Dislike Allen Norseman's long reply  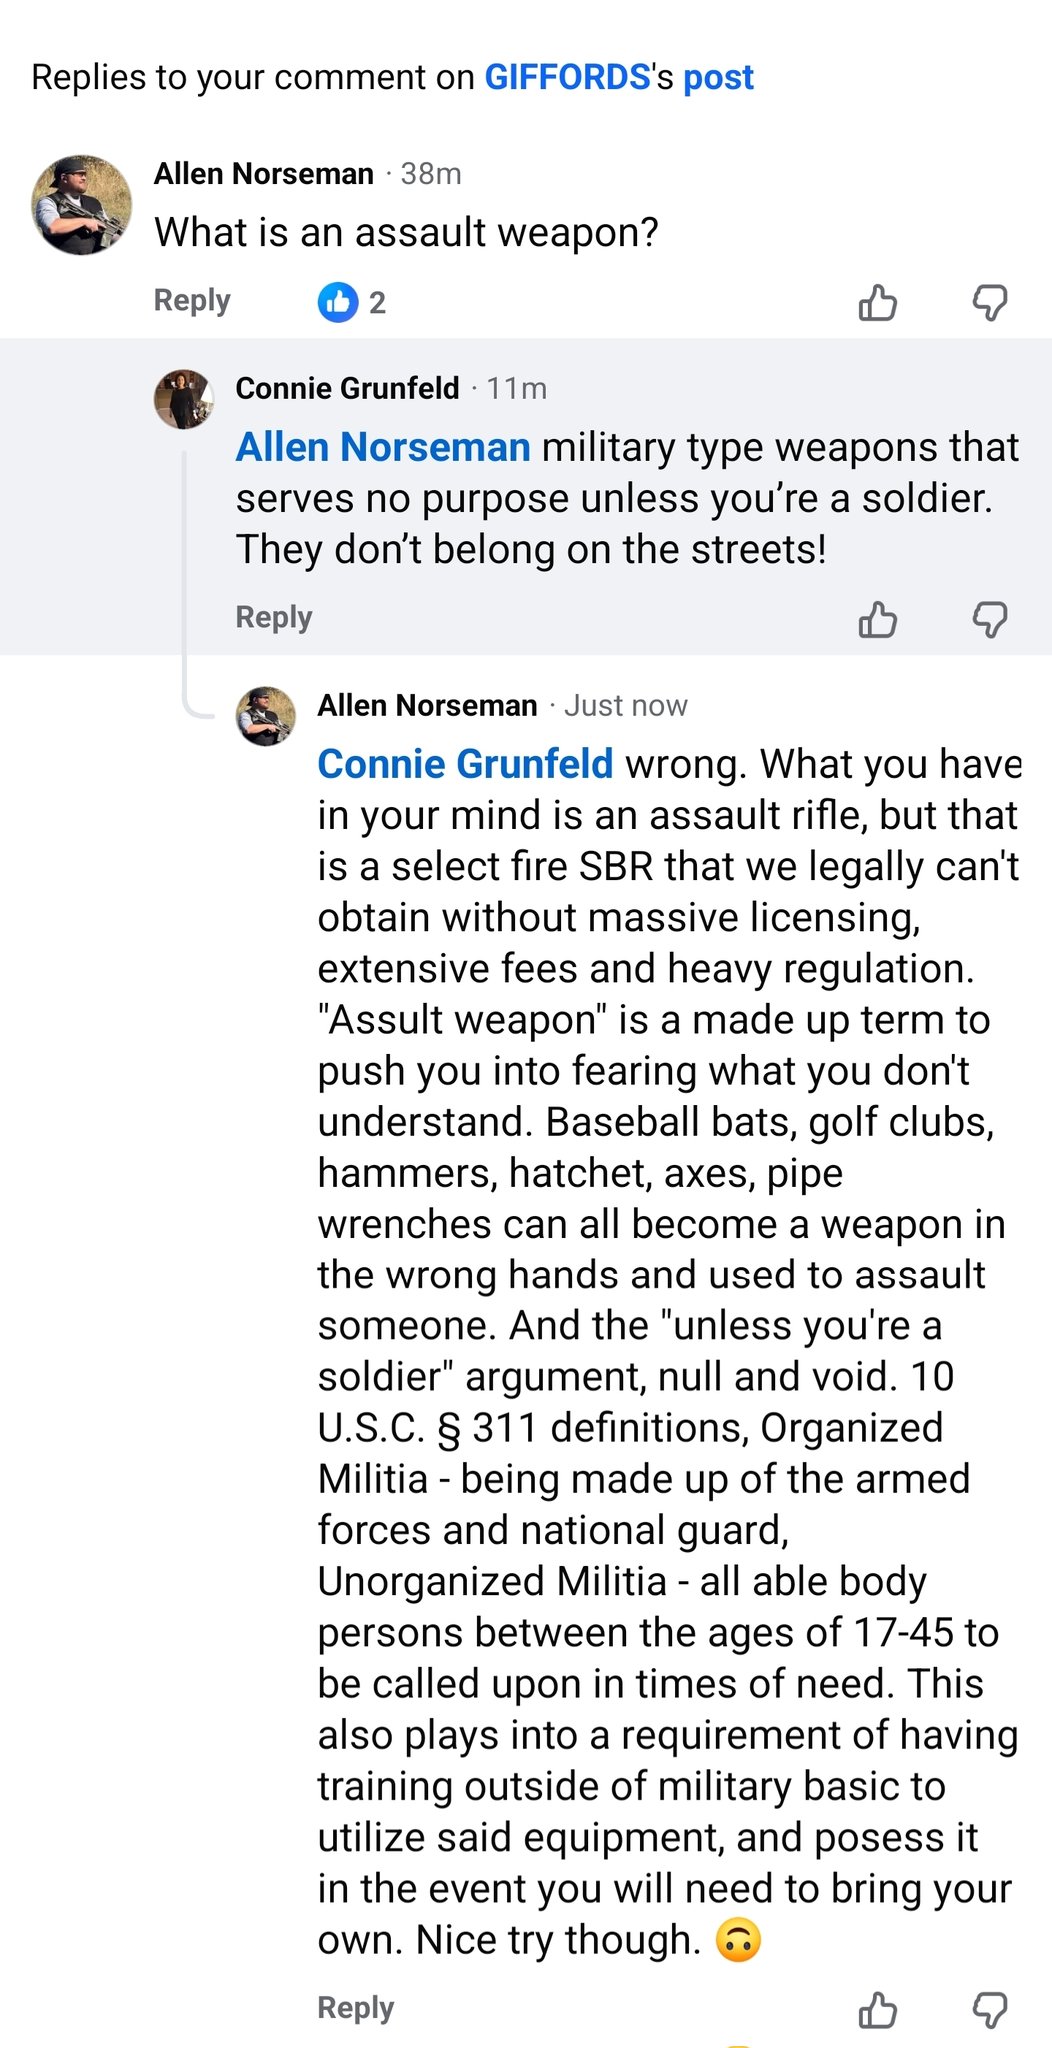click(x=990, y=2009)
